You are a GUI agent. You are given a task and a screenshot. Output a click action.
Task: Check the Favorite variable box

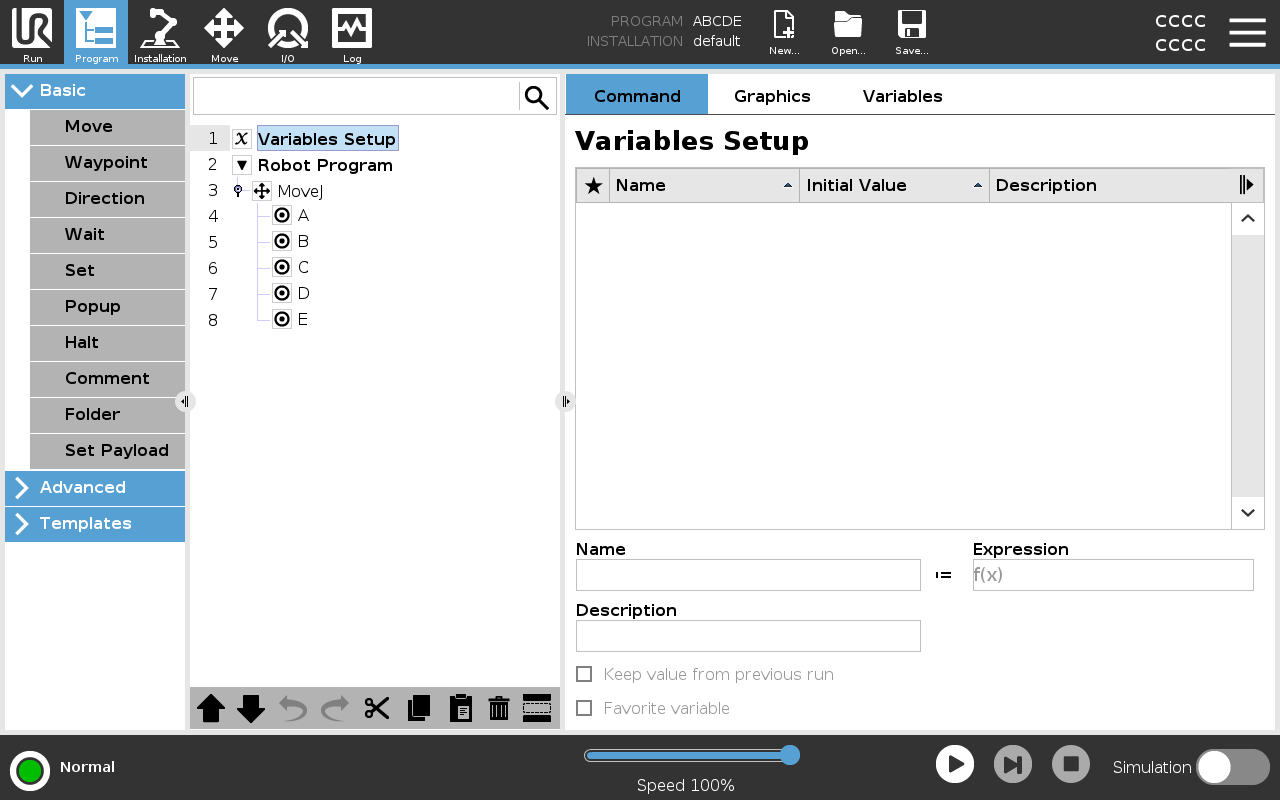click(x=585, y=708)
